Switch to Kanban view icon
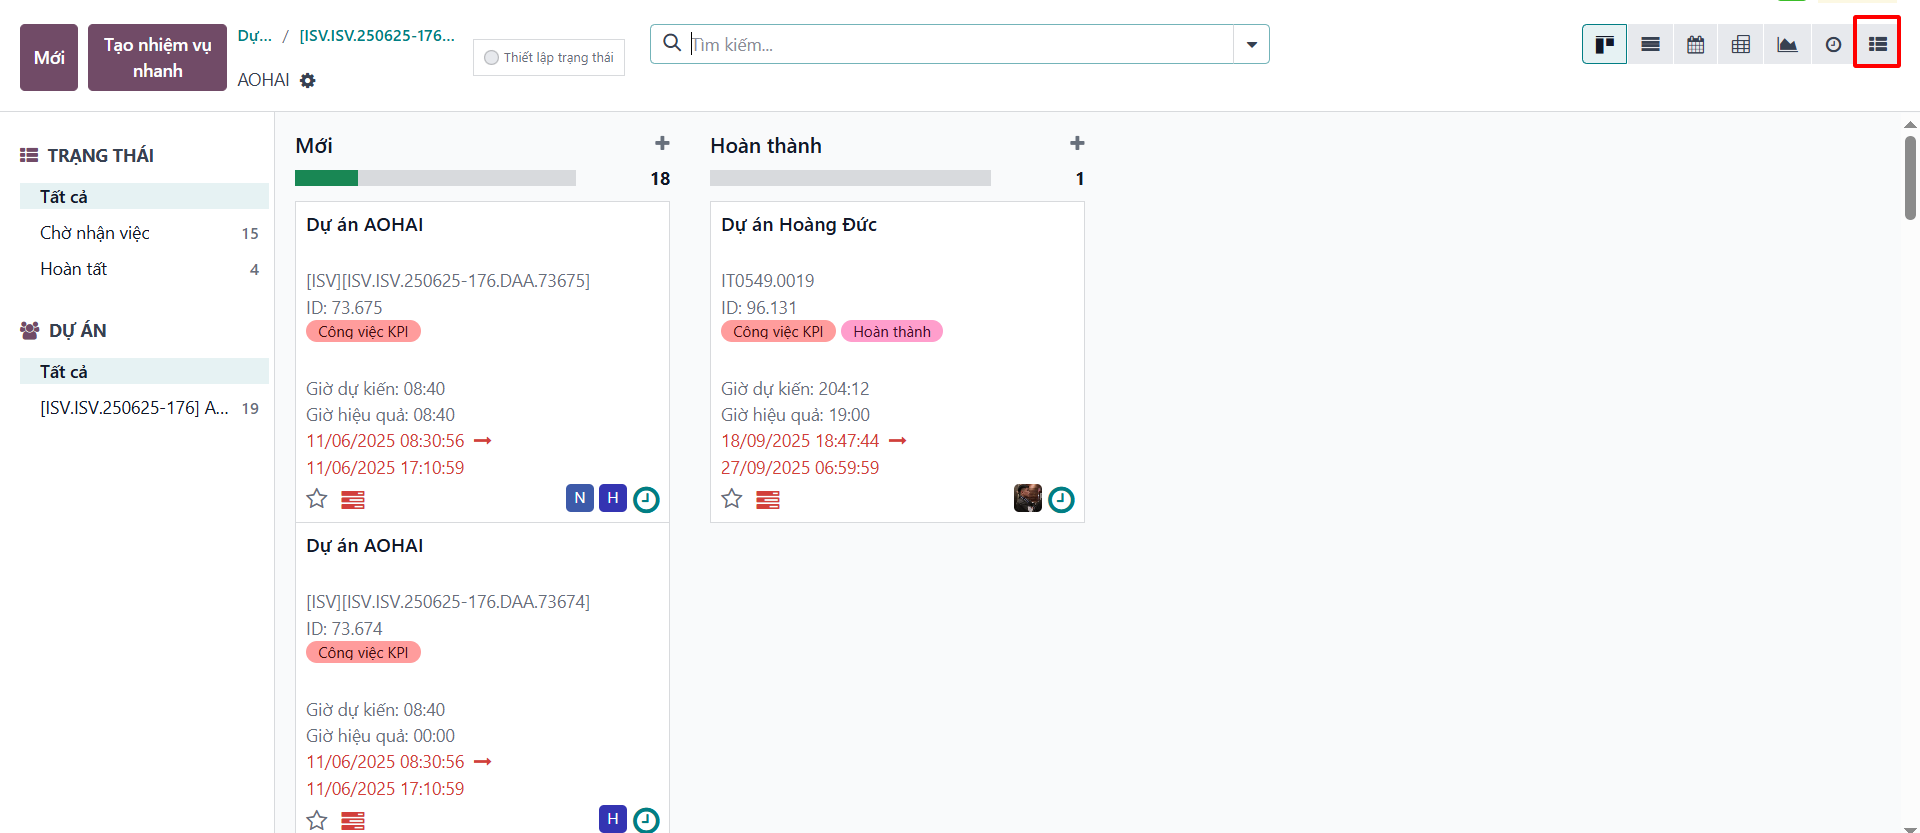This screenshot has width=1920, height=833. coord(1604,44)
